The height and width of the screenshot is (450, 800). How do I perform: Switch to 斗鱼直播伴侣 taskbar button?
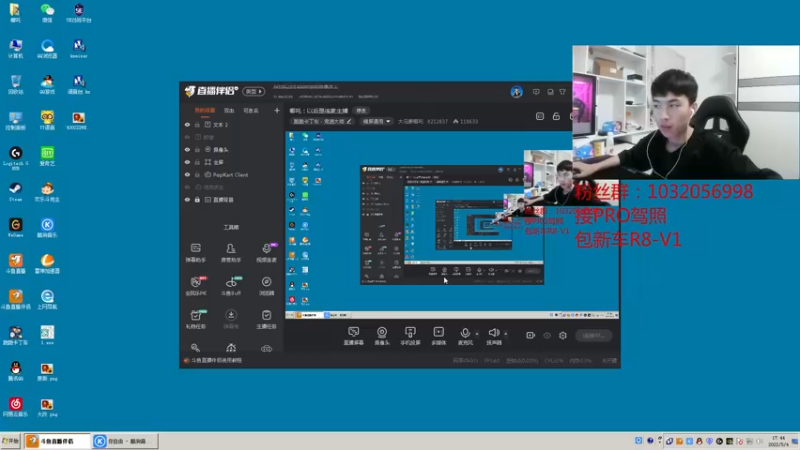pyautogui.click(x=57, y=441)
